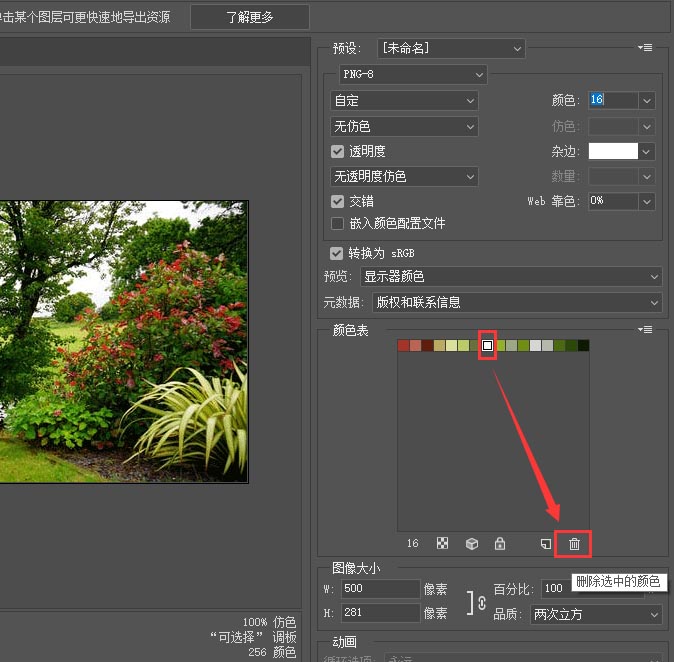
Task: Open the 无仿色 dither method dropdown
Action: (x=404, y=126)
